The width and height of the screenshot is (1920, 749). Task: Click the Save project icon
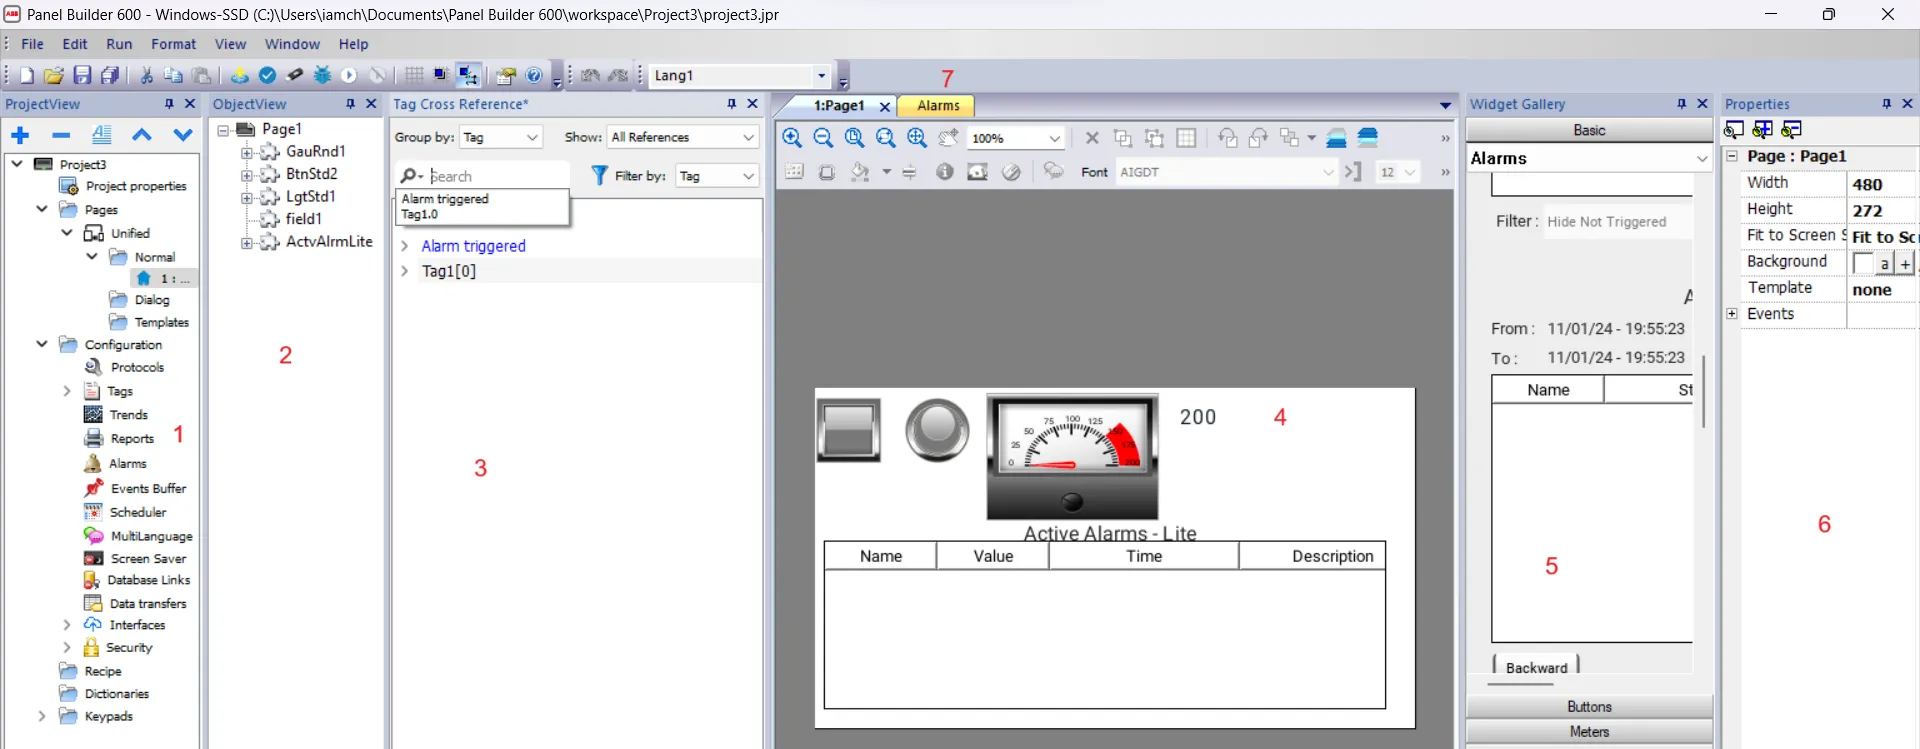(82, 76)
